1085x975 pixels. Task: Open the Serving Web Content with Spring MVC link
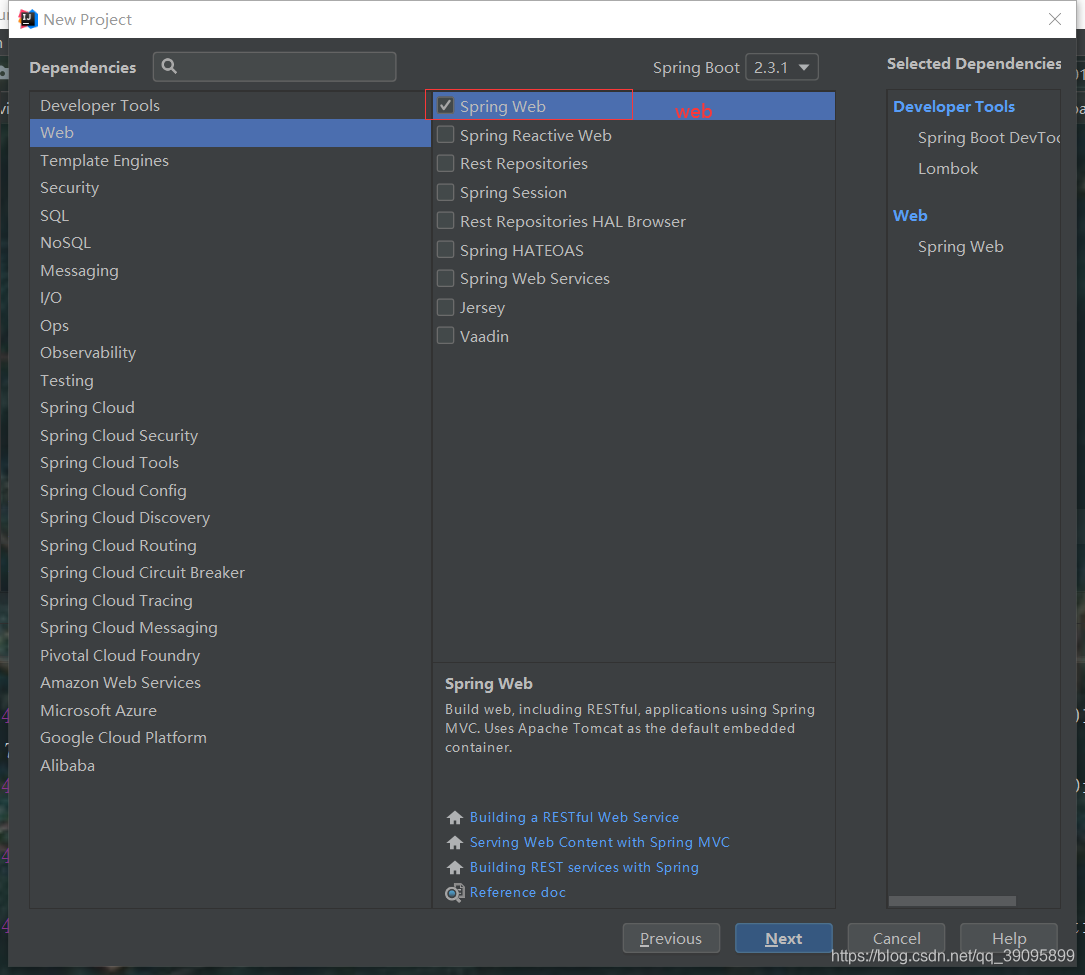599,842
